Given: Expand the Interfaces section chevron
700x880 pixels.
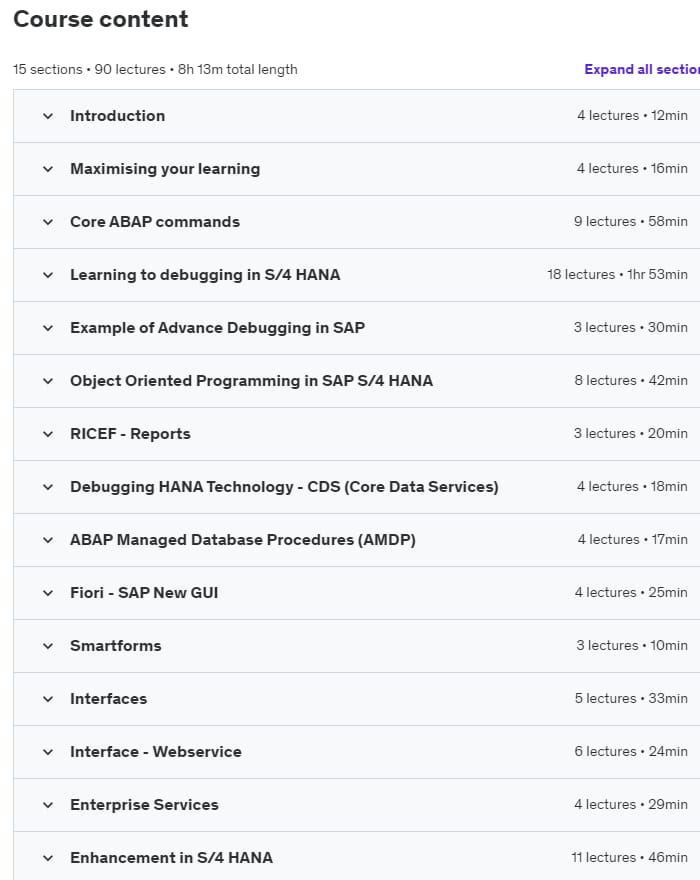Looking at the screenshot, I should click(48, 699).
